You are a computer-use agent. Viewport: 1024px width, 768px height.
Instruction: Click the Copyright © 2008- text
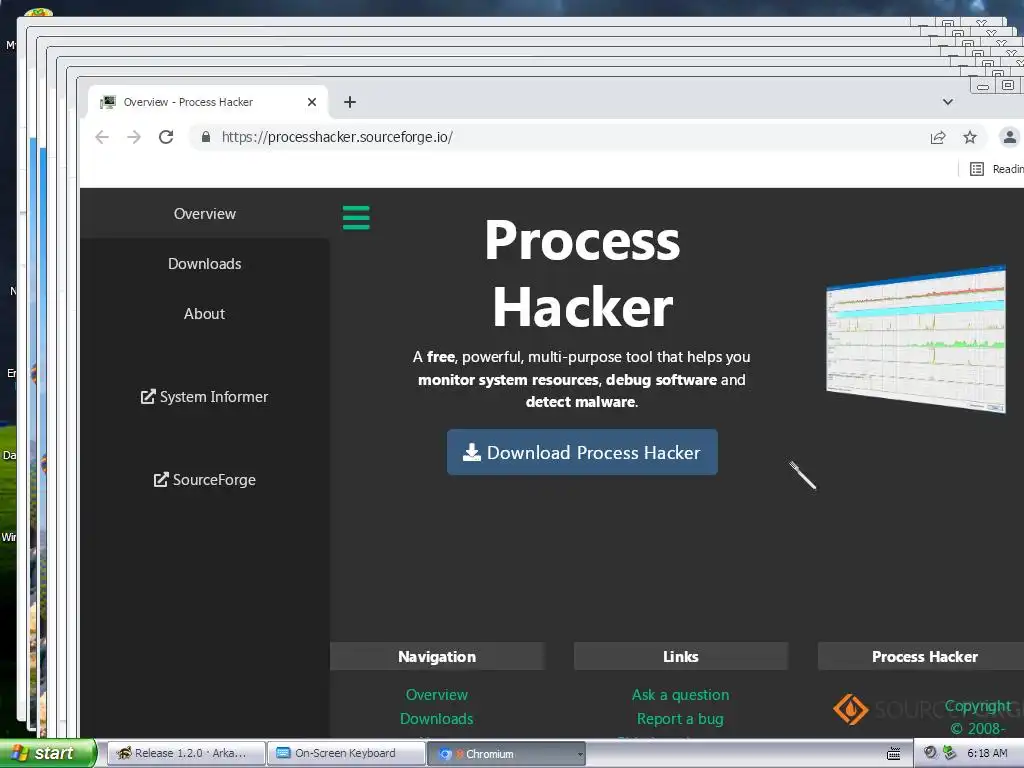tap(978, 717)
